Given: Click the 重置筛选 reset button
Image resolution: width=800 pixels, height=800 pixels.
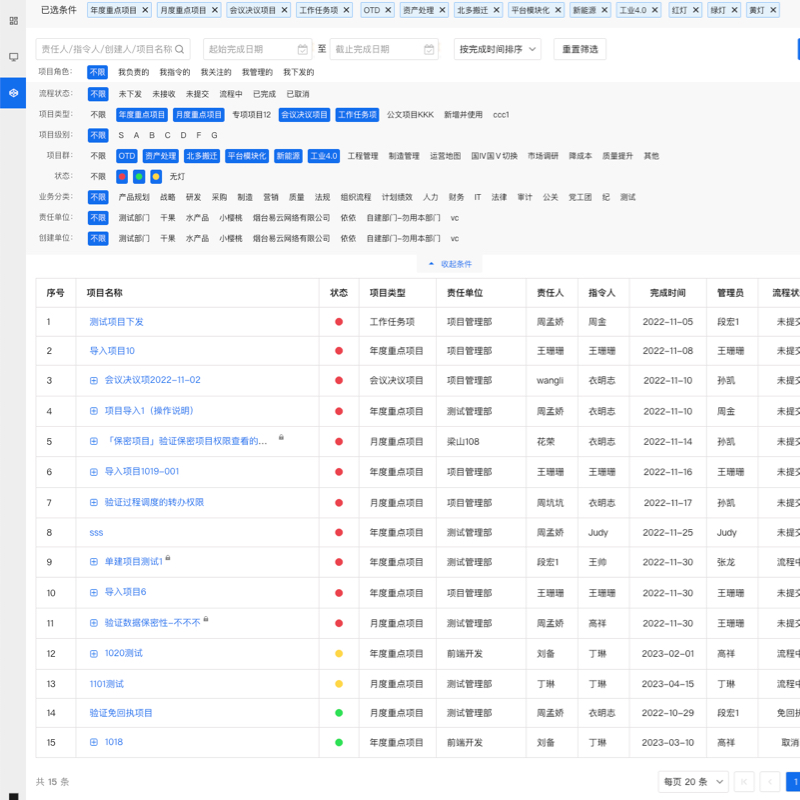Looking at the screenshot, I should [x=579, y=49].
